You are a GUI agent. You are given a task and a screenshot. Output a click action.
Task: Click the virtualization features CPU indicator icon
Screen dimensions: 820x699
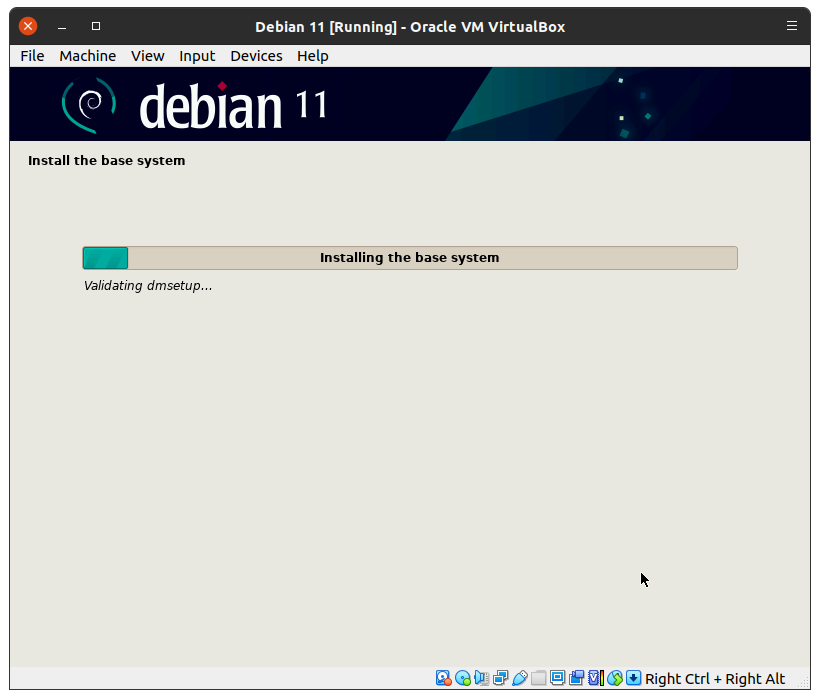point(596,678)
